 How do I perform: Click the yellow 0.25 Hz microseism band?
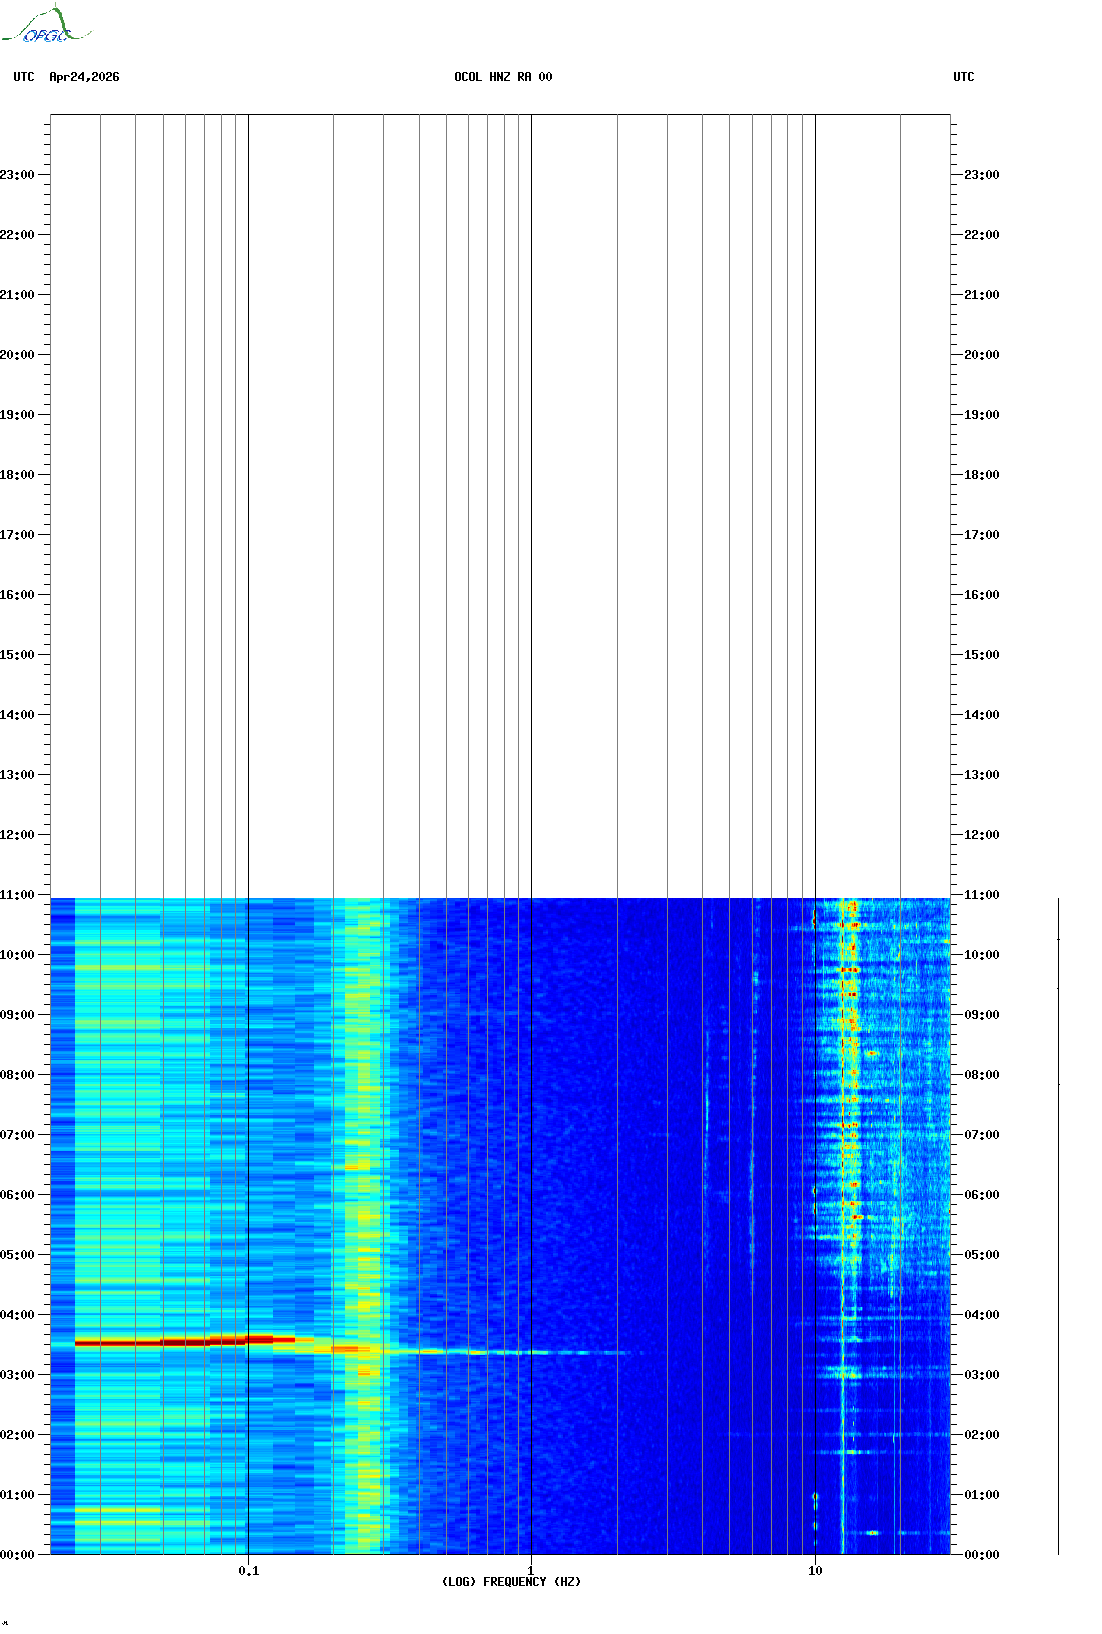tap(363, 1226)
